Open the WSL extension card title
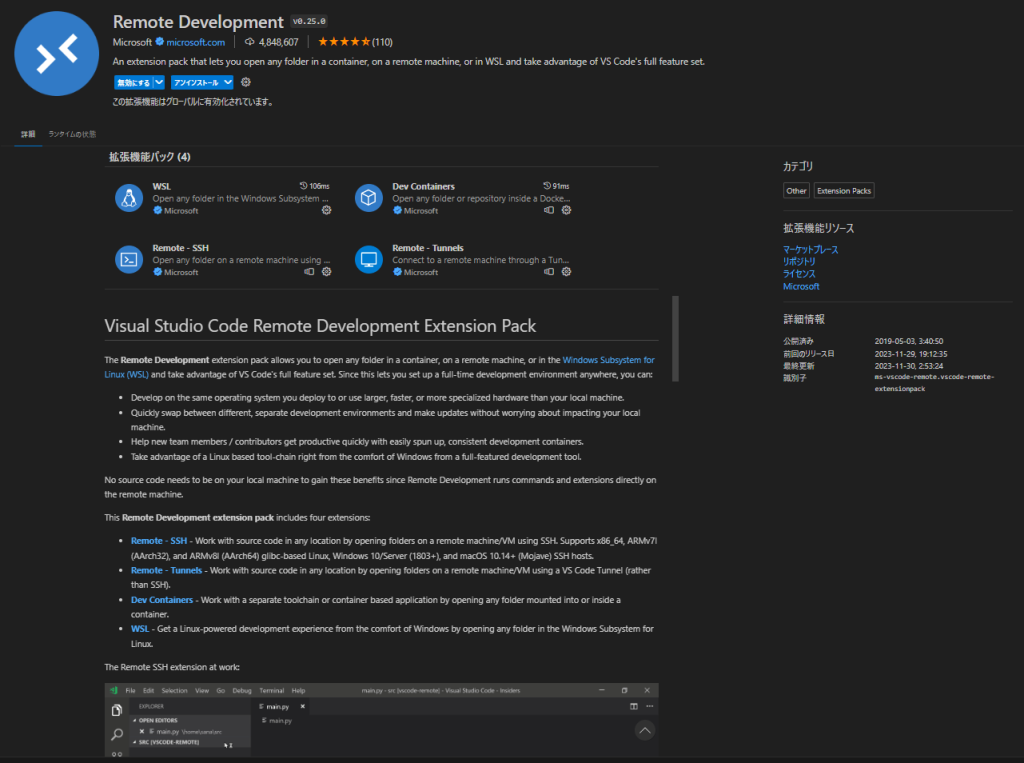 [161, 186]
